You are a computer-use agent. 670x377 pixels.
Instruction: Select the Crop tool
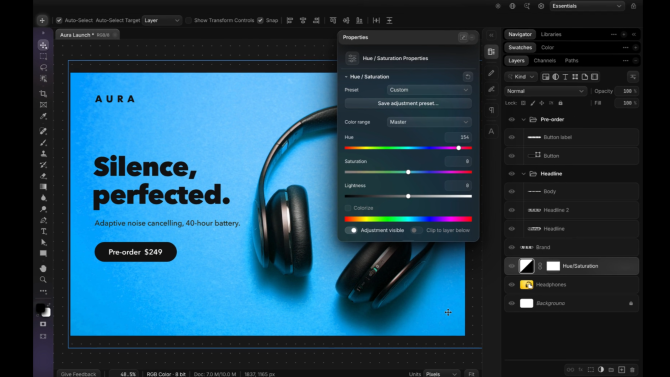point(43,94)
